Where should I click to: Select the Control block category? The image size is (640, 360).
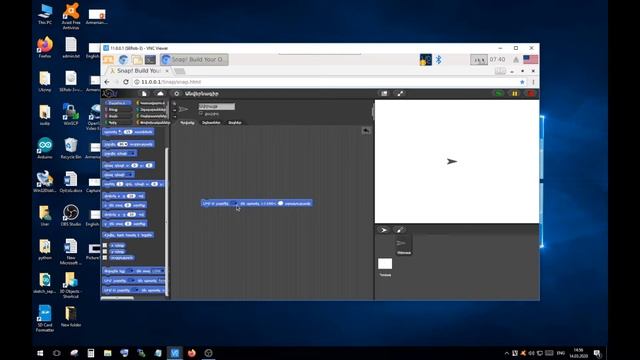click(152, 103)
